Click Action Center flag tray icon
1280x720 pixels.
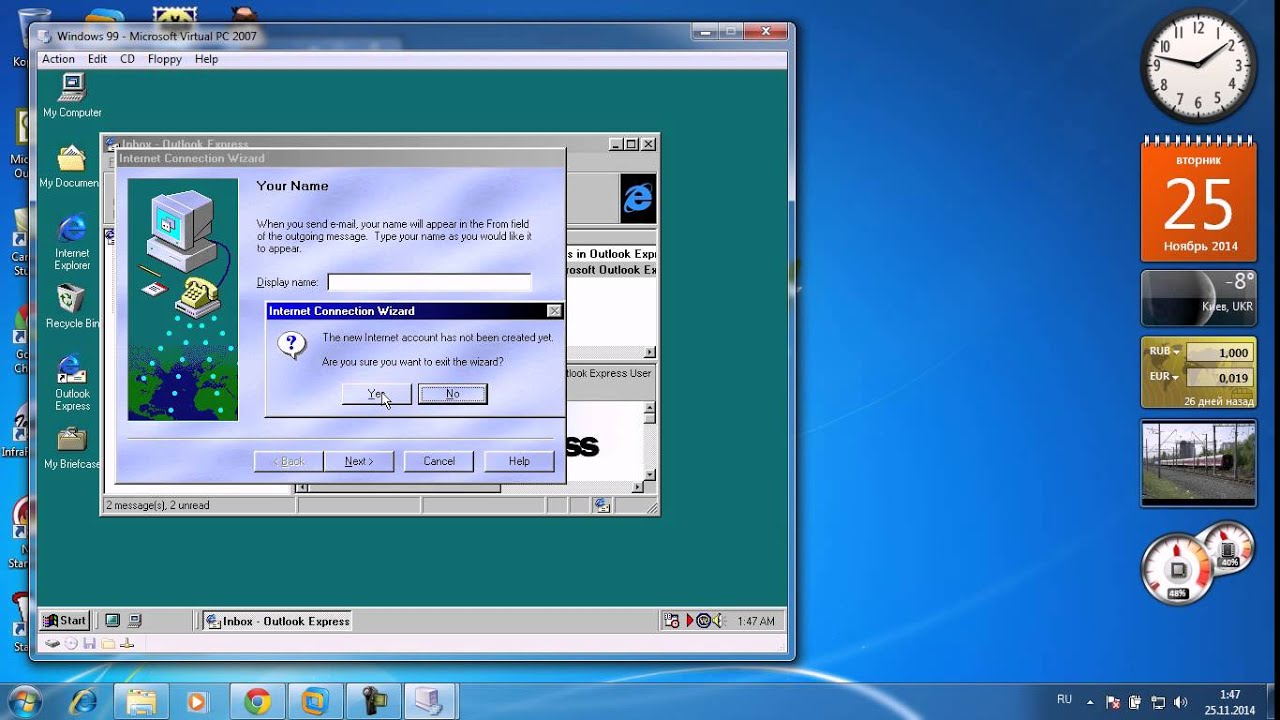tap(1114, 703)
